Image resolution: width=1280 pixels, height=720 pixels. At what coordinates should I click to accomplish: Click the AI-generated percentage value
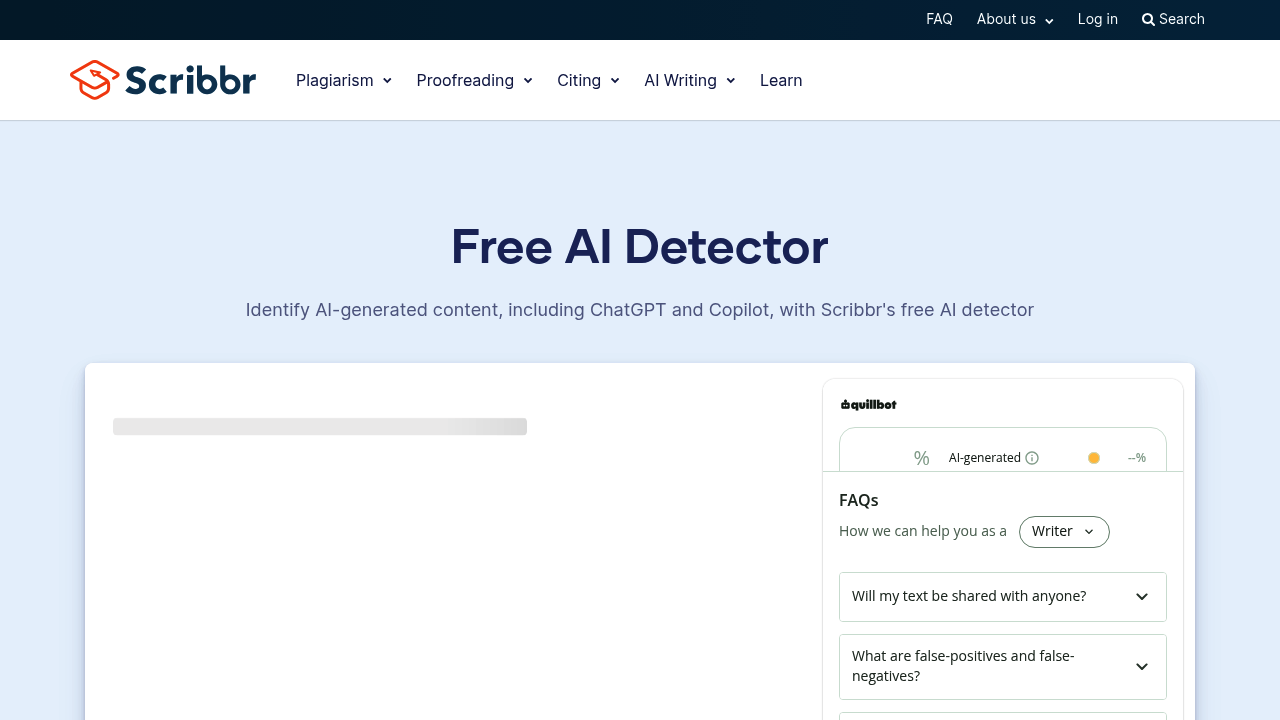coord(1137,458)
